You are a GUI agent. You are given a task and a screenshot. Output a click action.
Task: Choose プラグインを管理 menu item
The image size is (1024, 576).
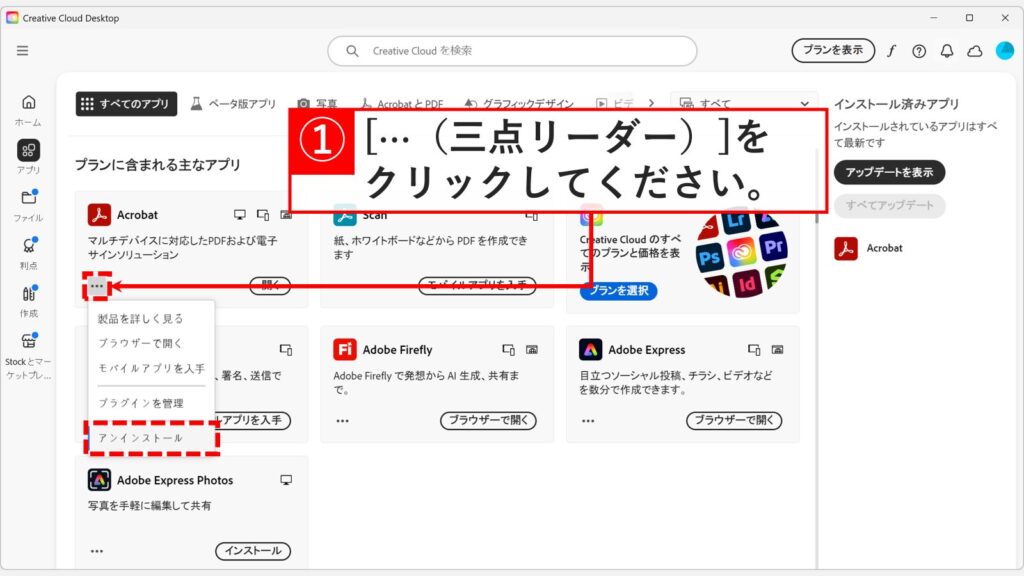pyautogui.click(x=141, y=404)
